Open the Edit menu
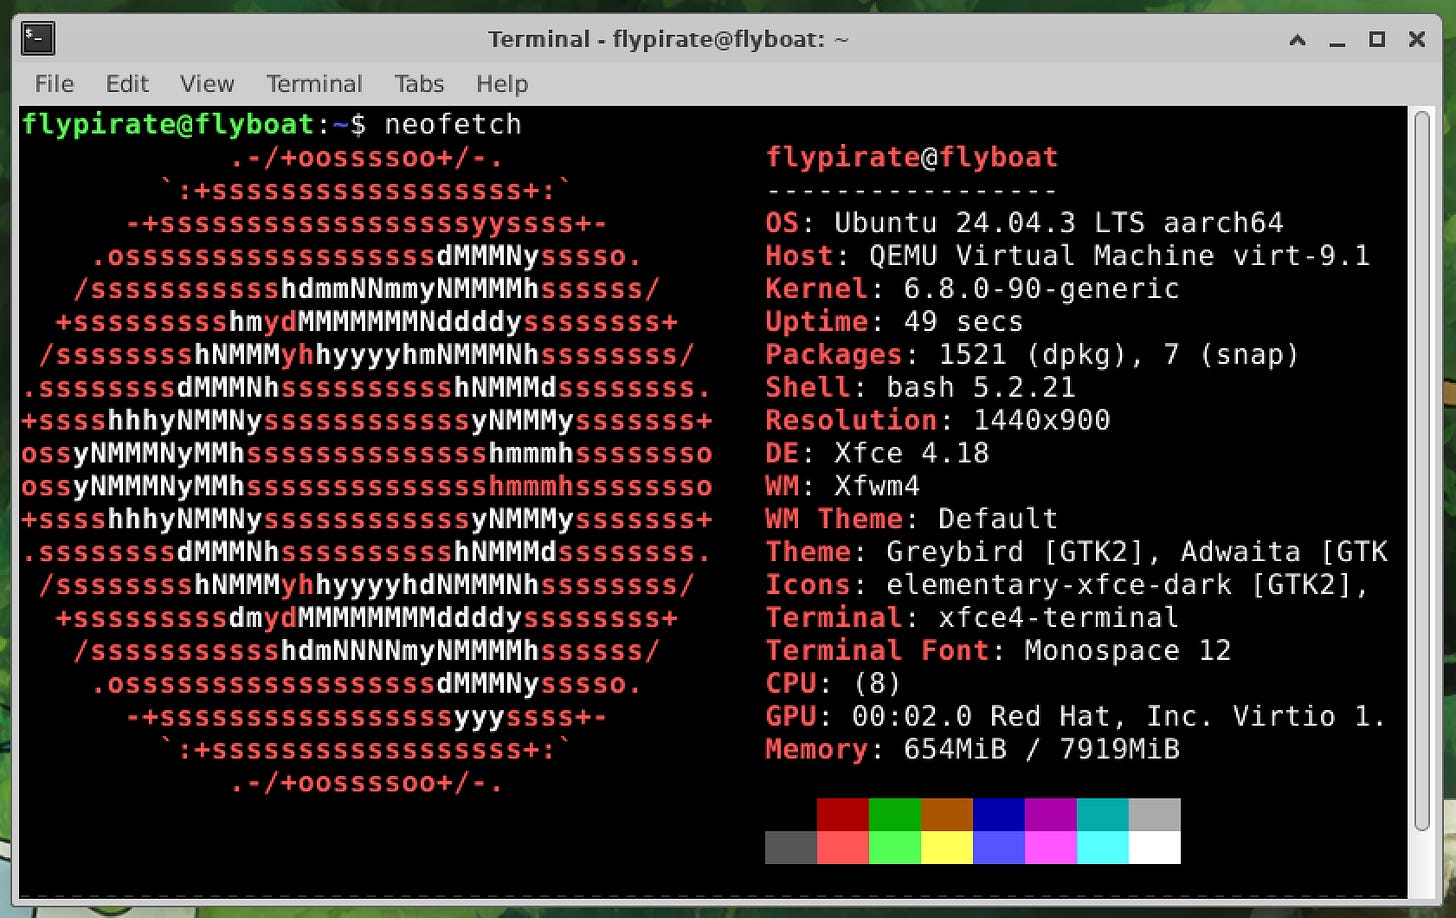This screenshot has width=1456, height=918. pos(127,84)
